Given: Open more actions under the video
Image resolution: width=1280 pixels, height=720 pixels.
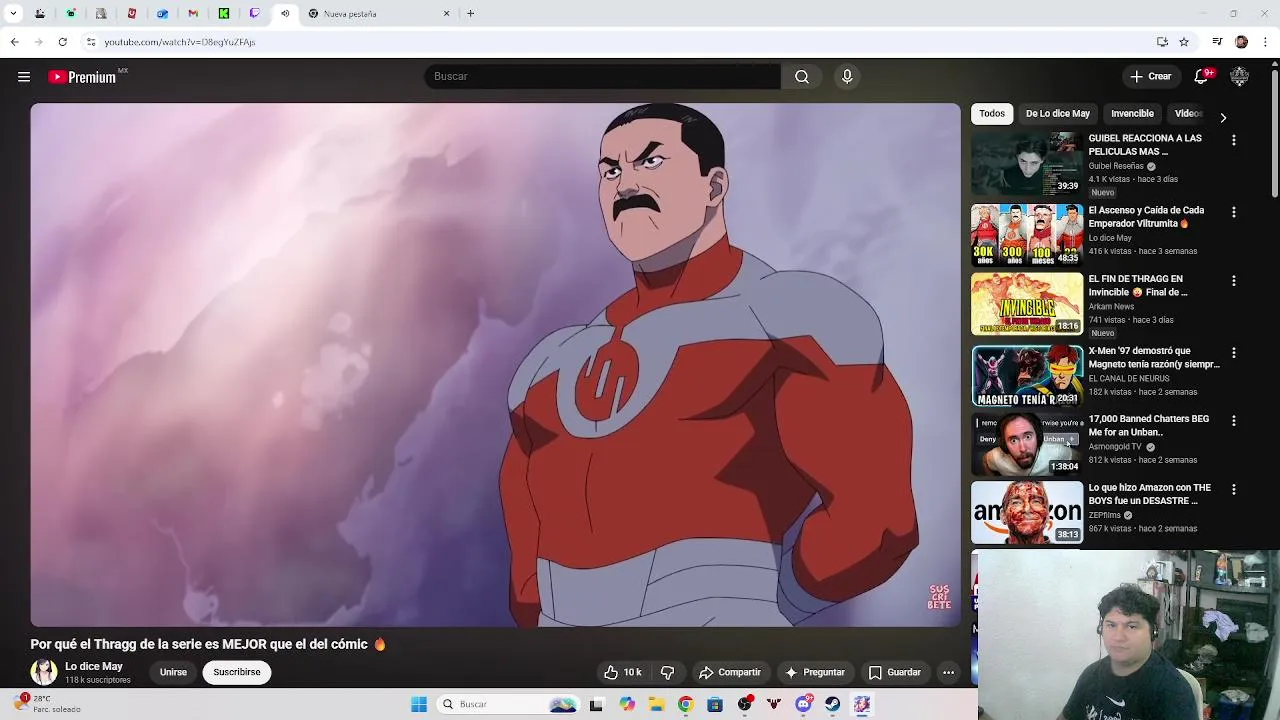Looking at the screenshot, I should coord(948,672).
